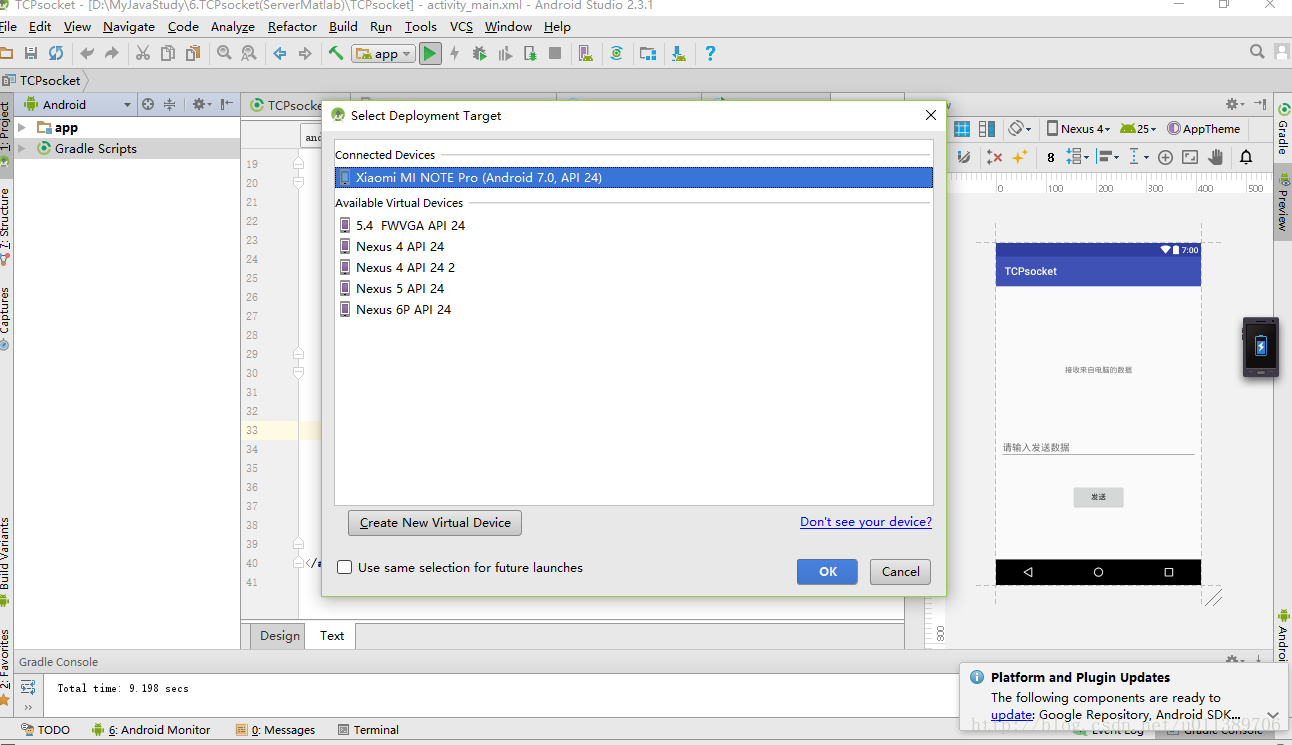The height and width of the screenshot is (745, 1292).
Task: Click the Don't see your device? link
Action: (x=866, y=522)
